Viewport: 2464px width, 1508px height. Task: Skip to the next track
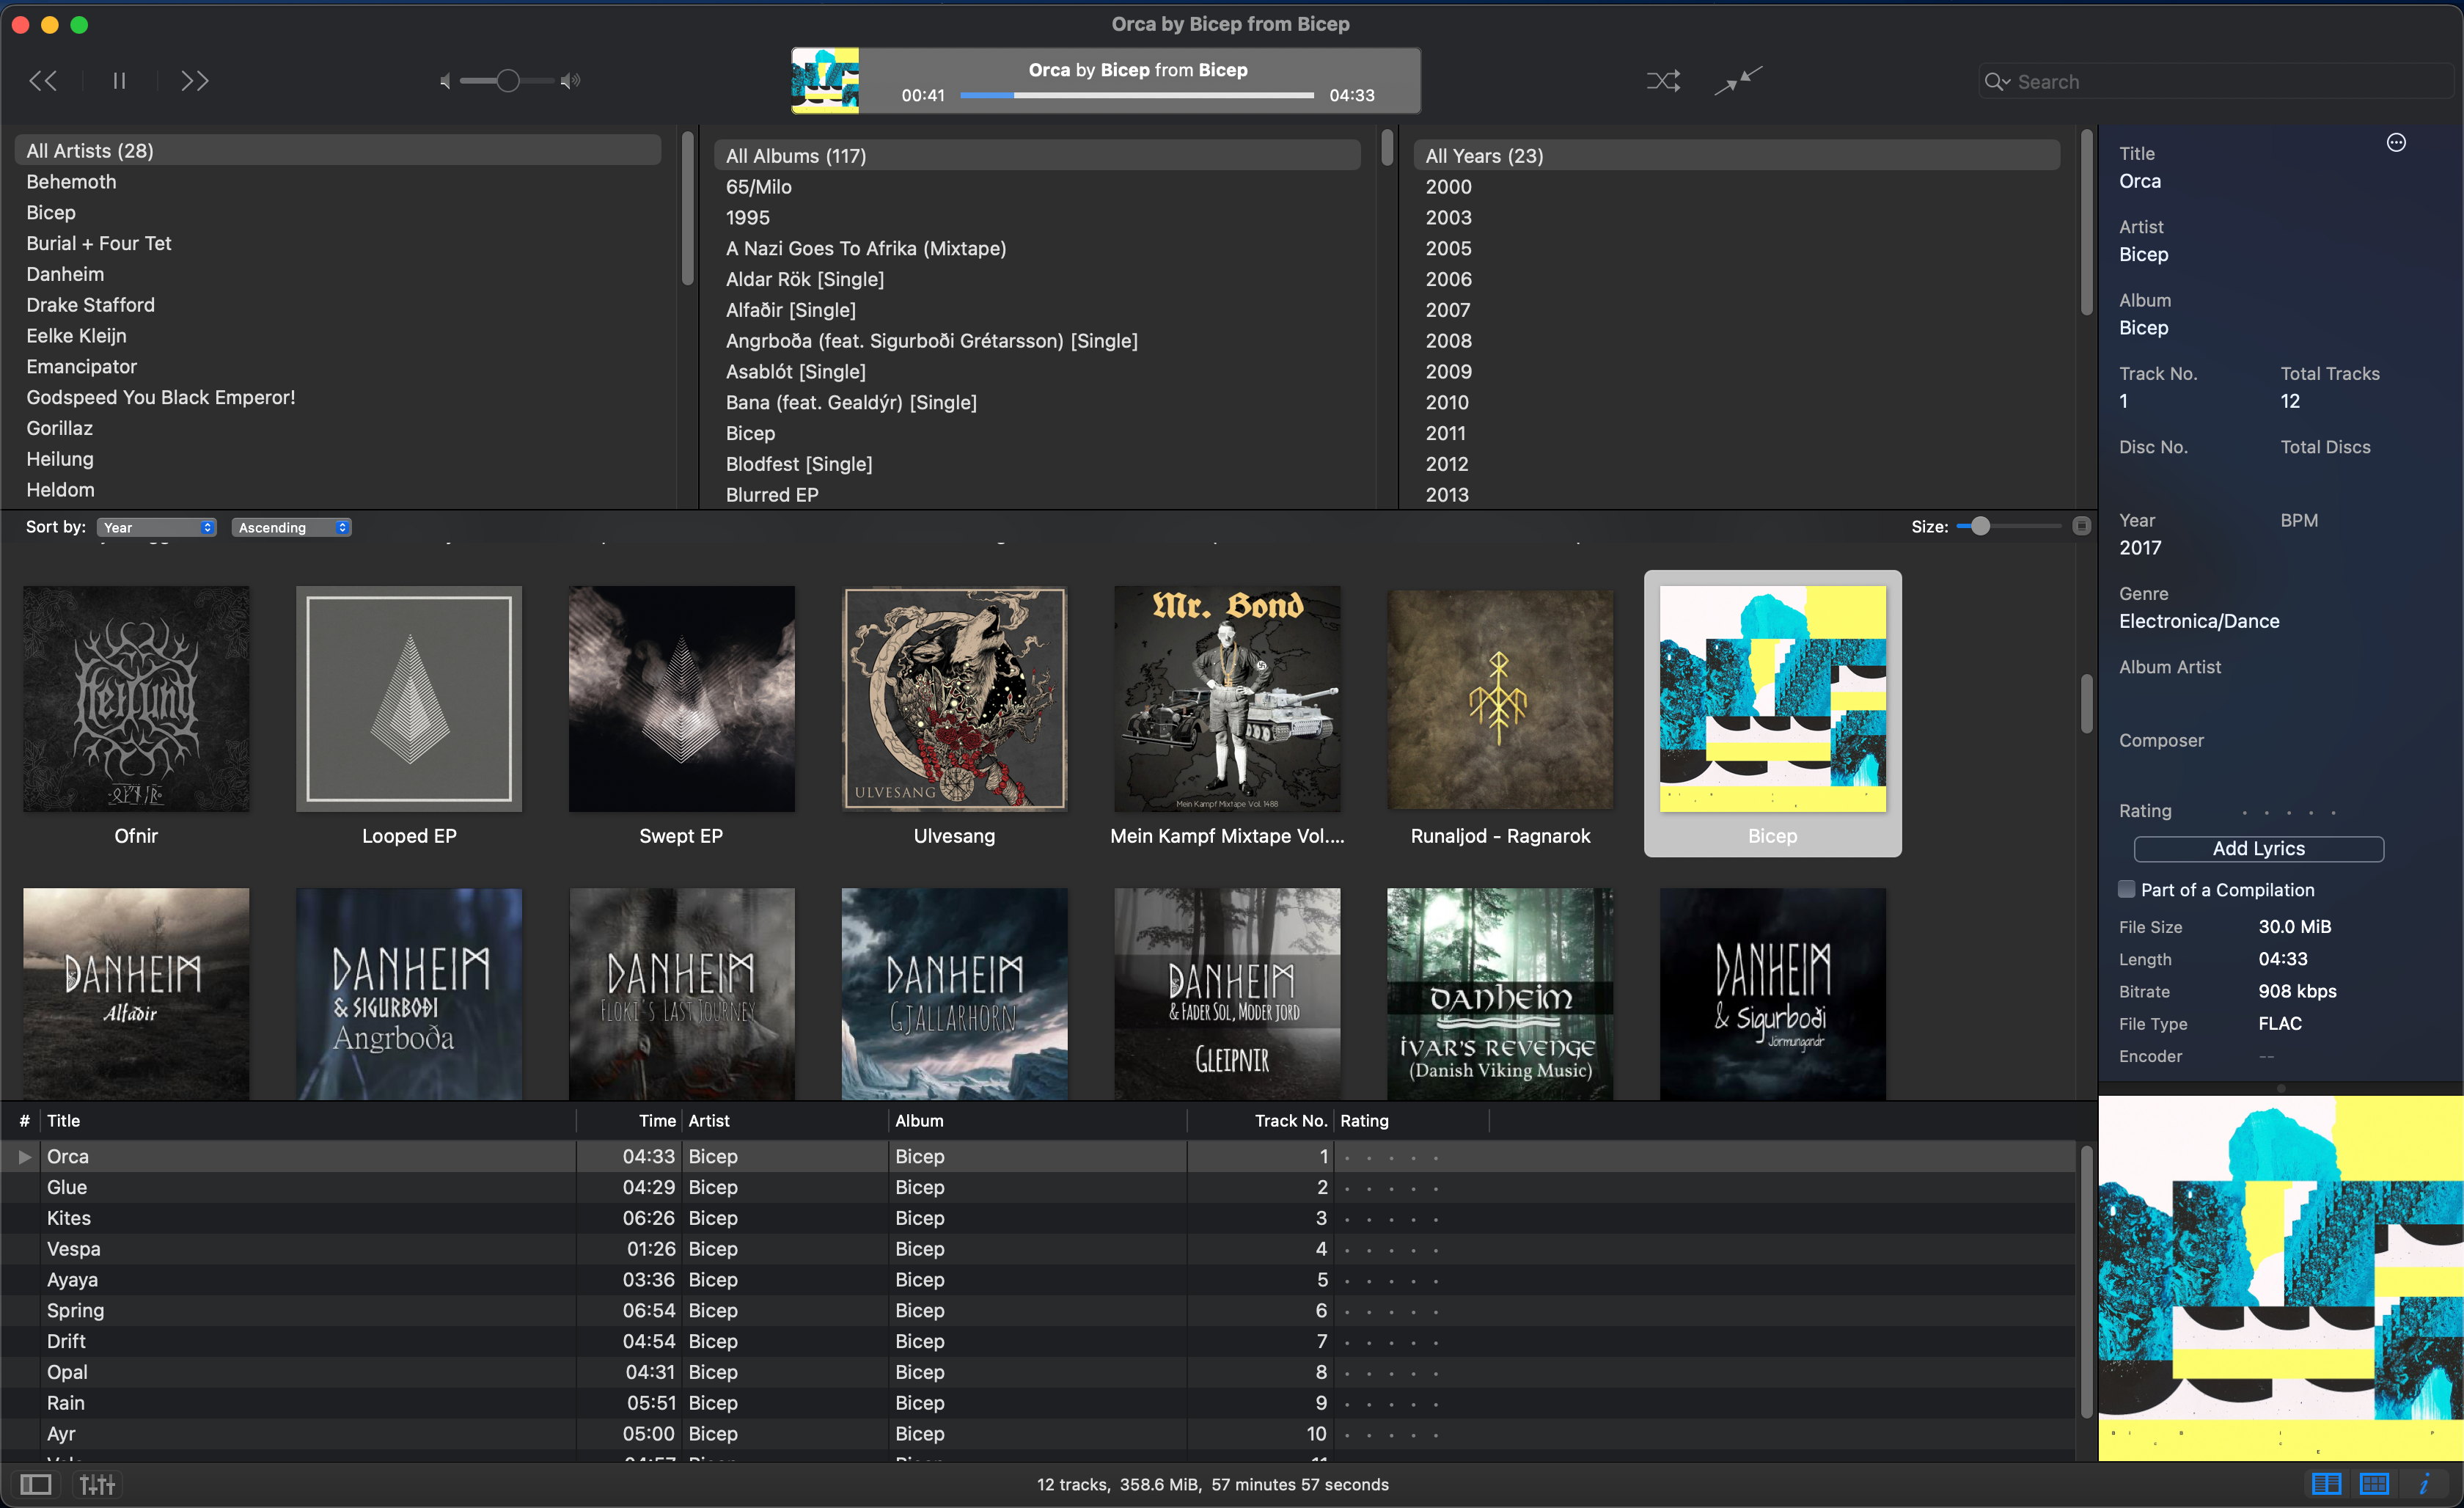pos(194,81)
